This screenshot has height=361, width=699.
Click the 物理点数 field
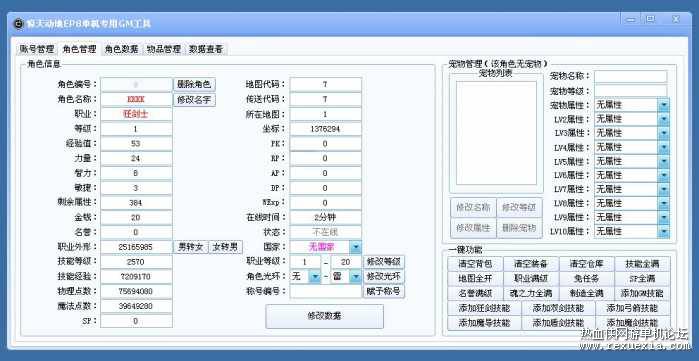coord(136,291)
